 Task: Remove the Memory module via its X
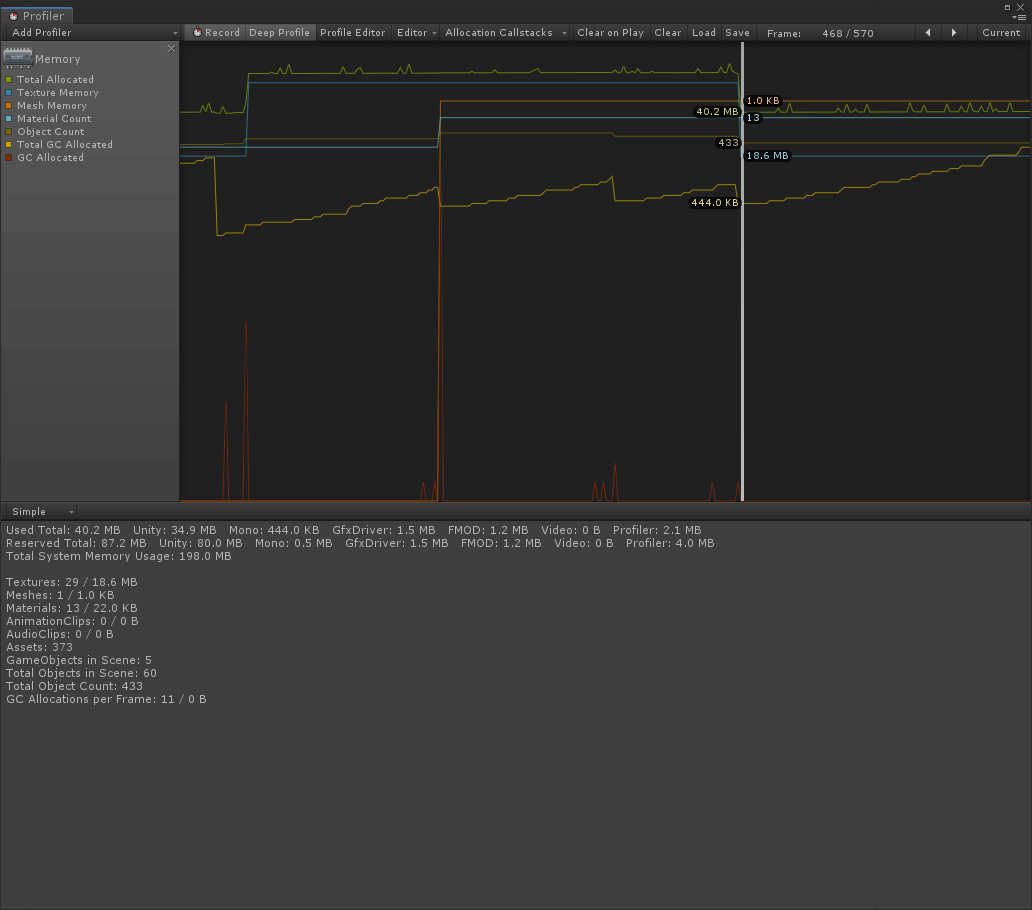click(171, 47)
